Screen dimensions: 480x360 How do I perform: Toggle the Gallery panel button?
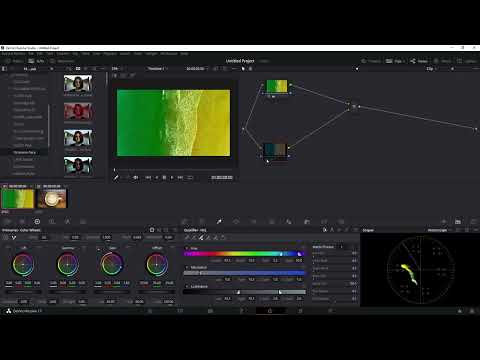point(14,61)
